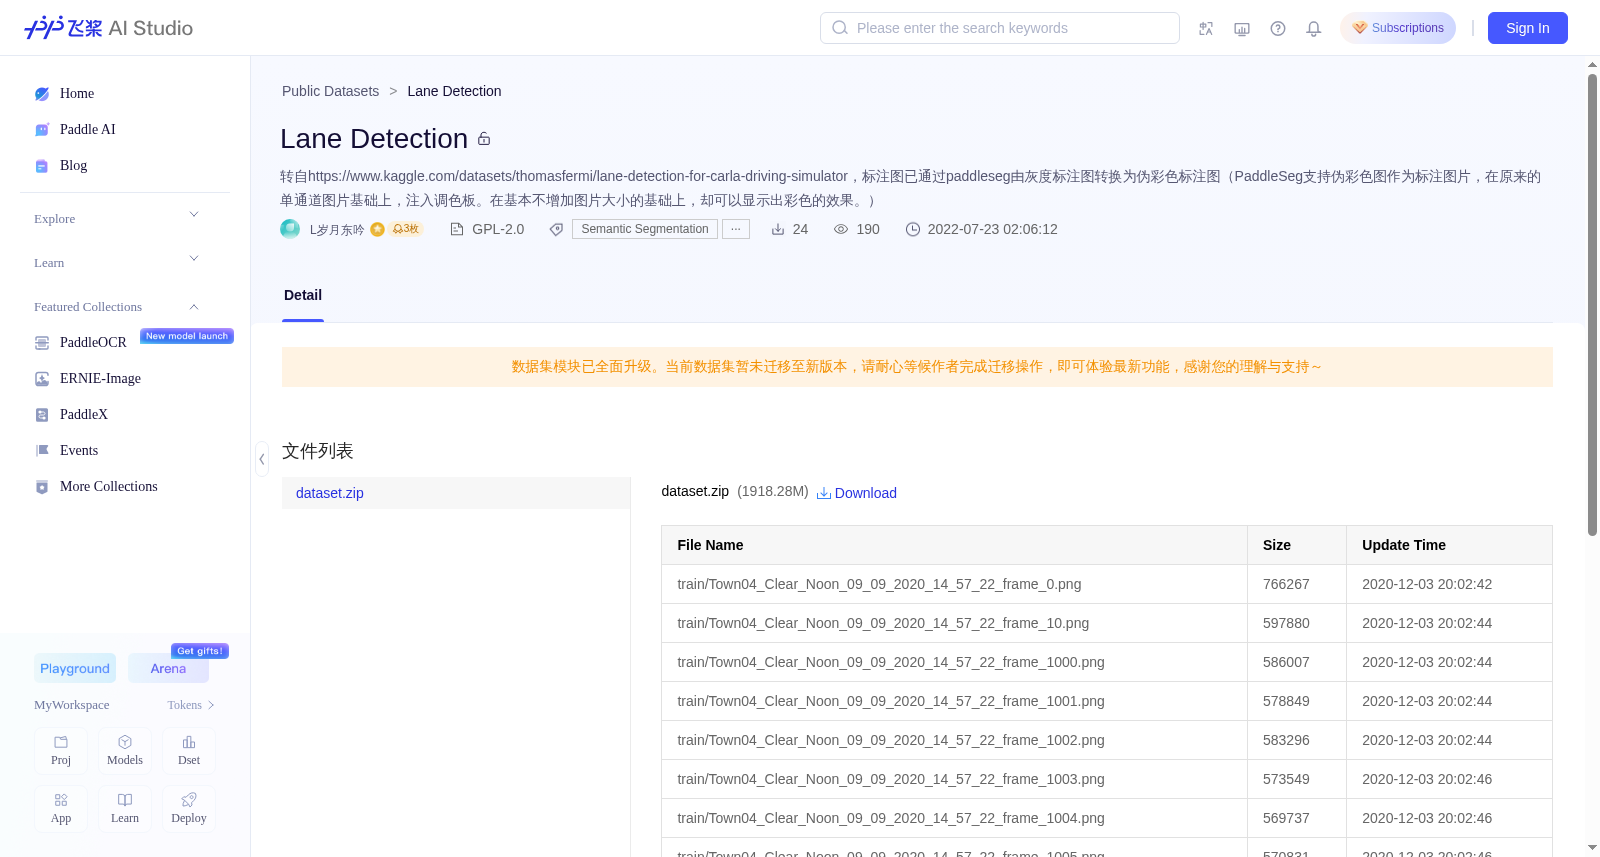This screenshot has height=857, width=1600.
Task: Click the GPL-2.0 license document icon
Action: coord(457,229)
